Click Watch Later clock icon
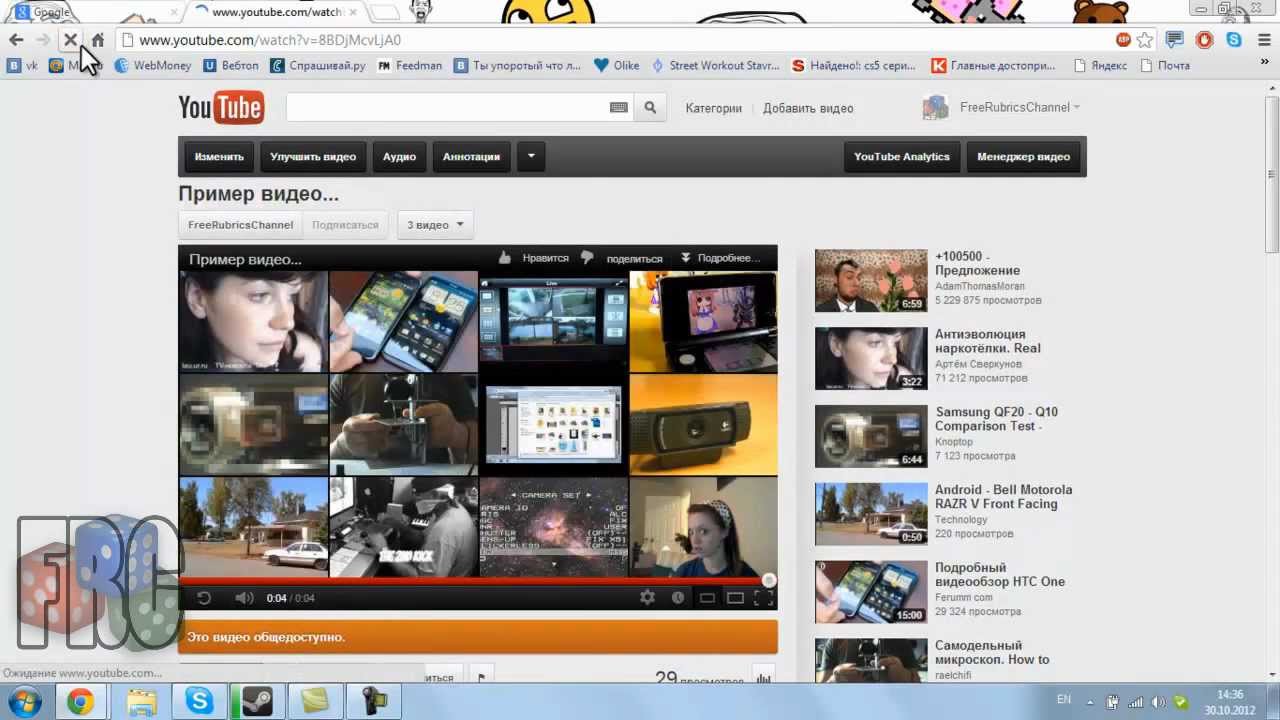The height and width of the screenshot is (720, 1280). pos(678,598)
